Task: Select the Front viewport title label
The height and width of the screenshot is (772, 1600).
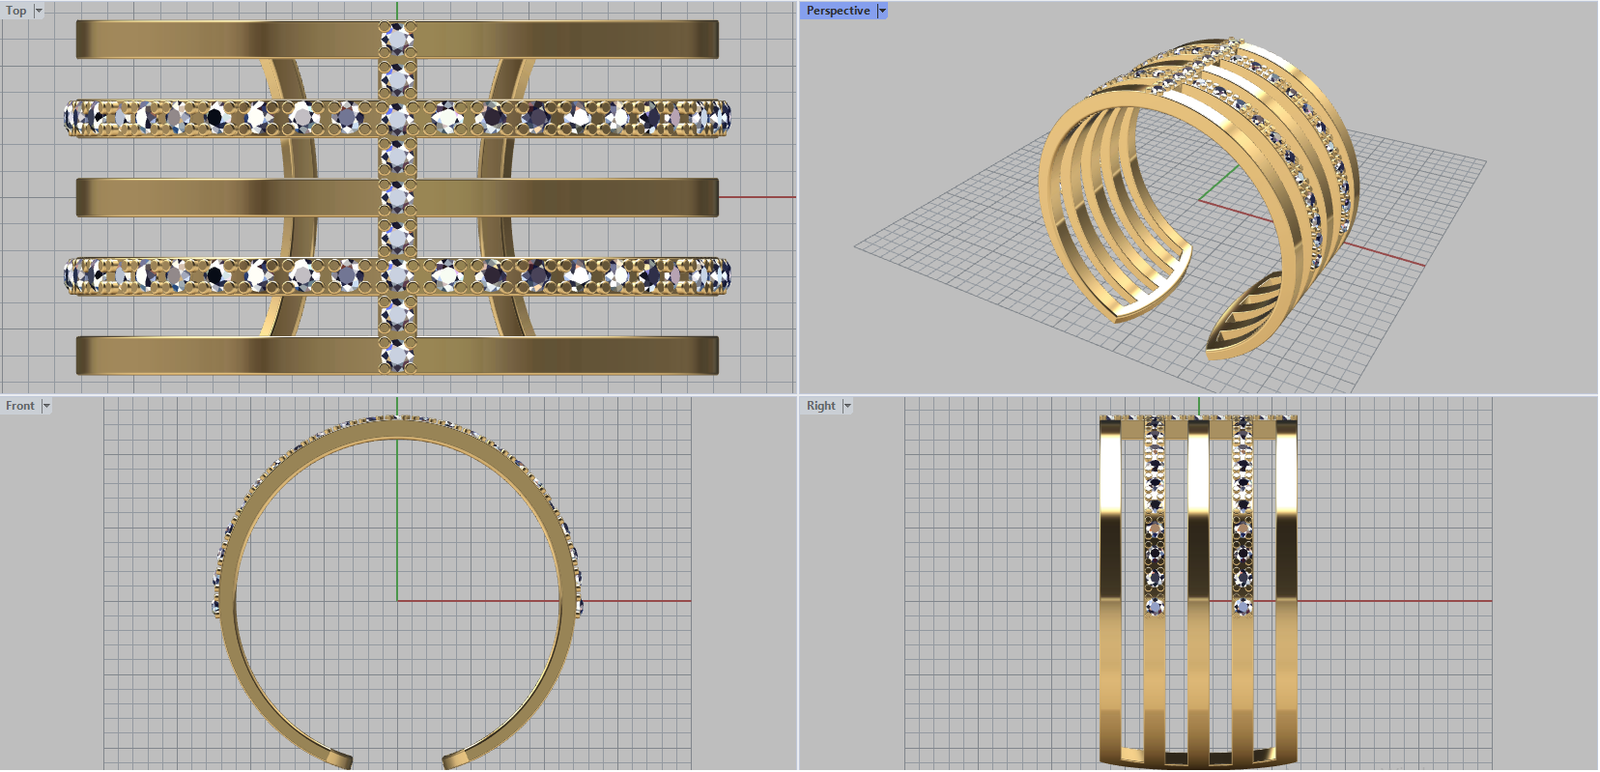Action: coord(20,406)
